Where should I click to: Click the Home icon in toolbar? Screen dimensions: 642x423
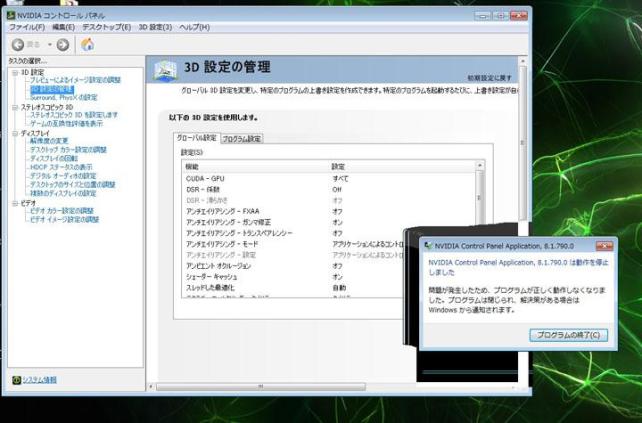click(87, 44)
